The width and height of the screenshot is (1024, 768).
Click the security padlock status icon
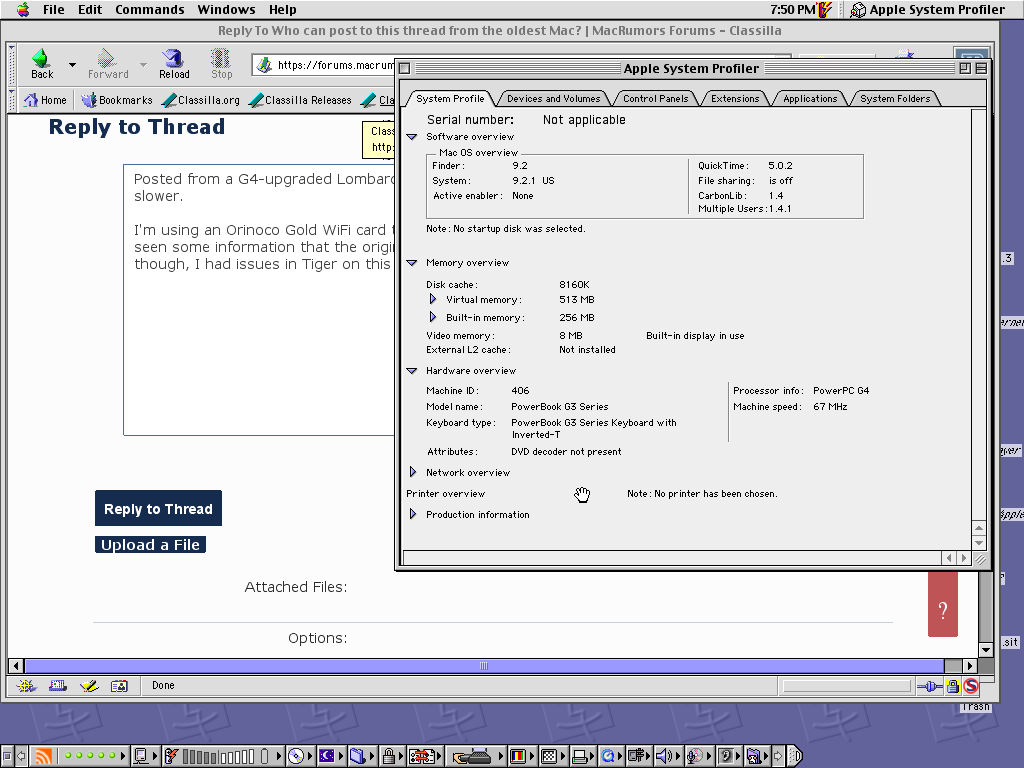click(953, 686)
